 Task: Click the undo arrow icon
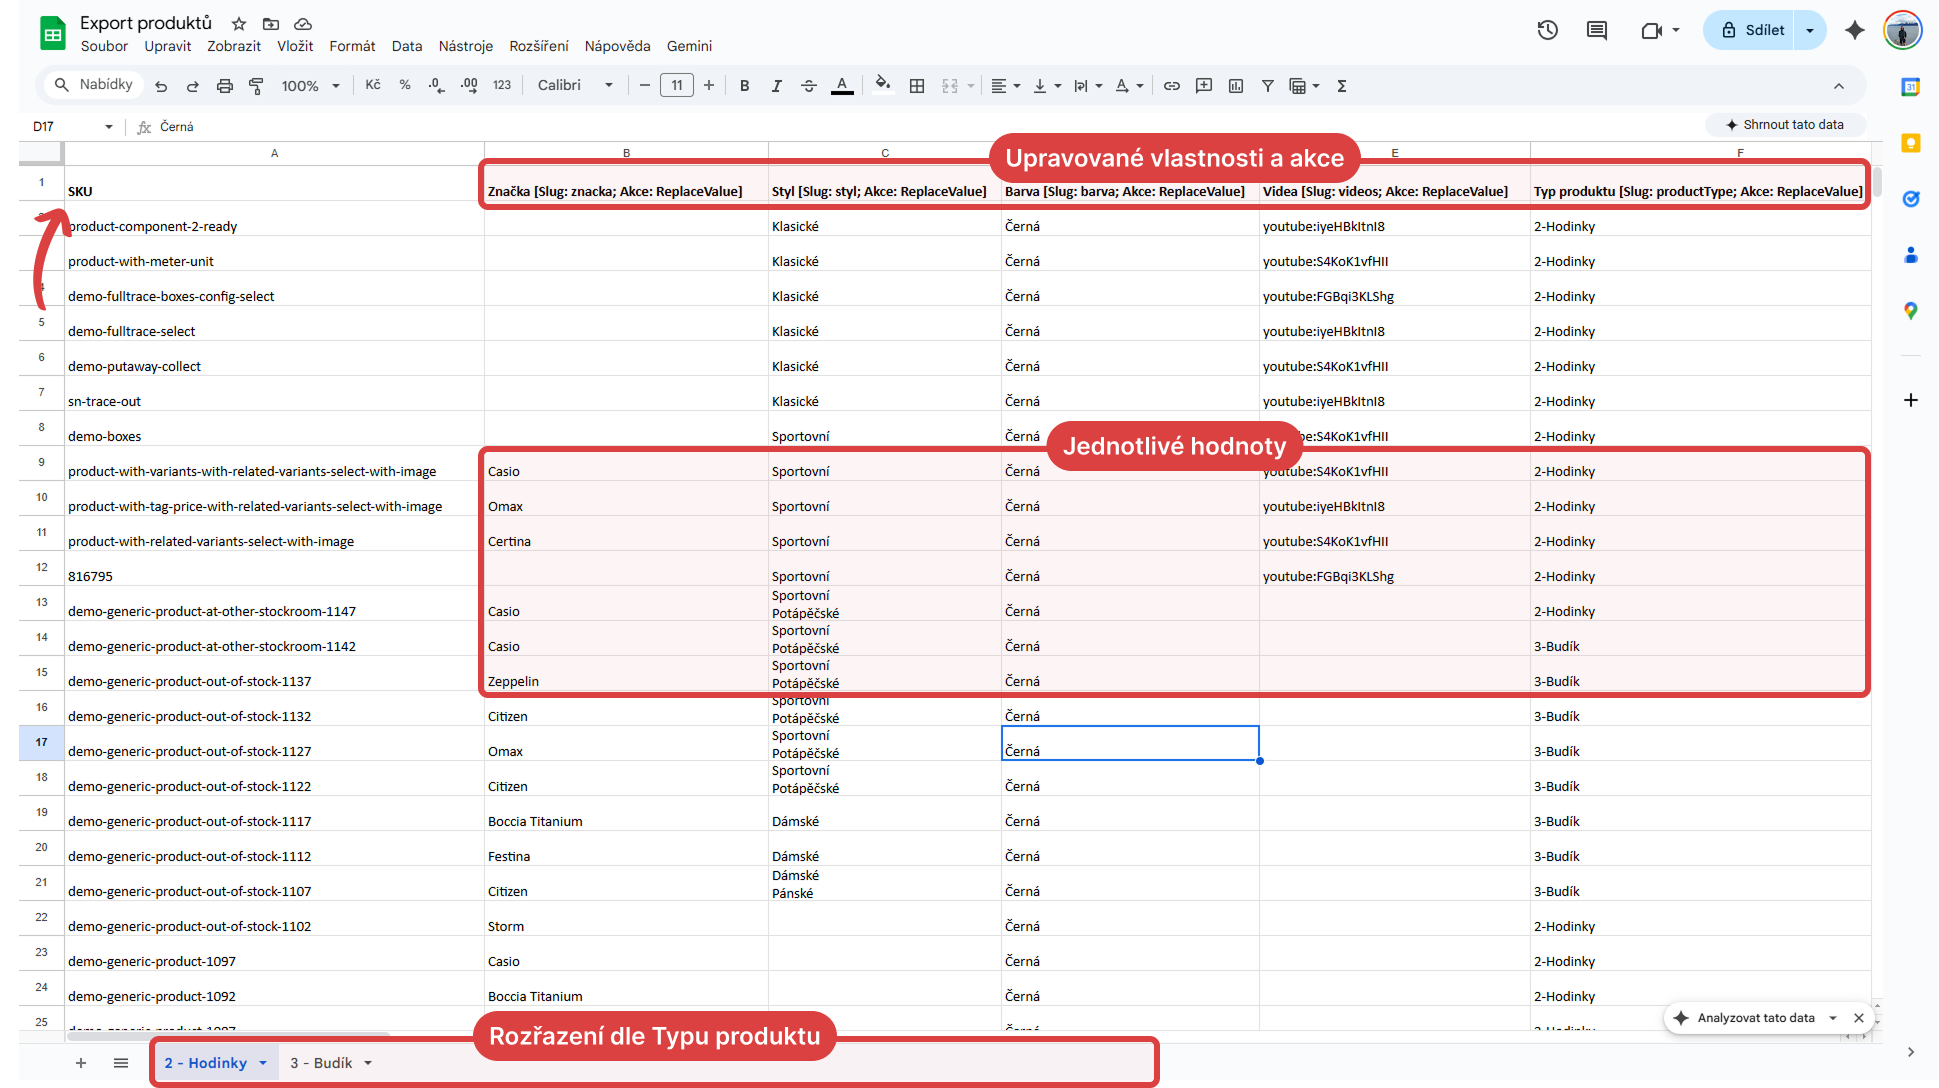tap(161, 86)
